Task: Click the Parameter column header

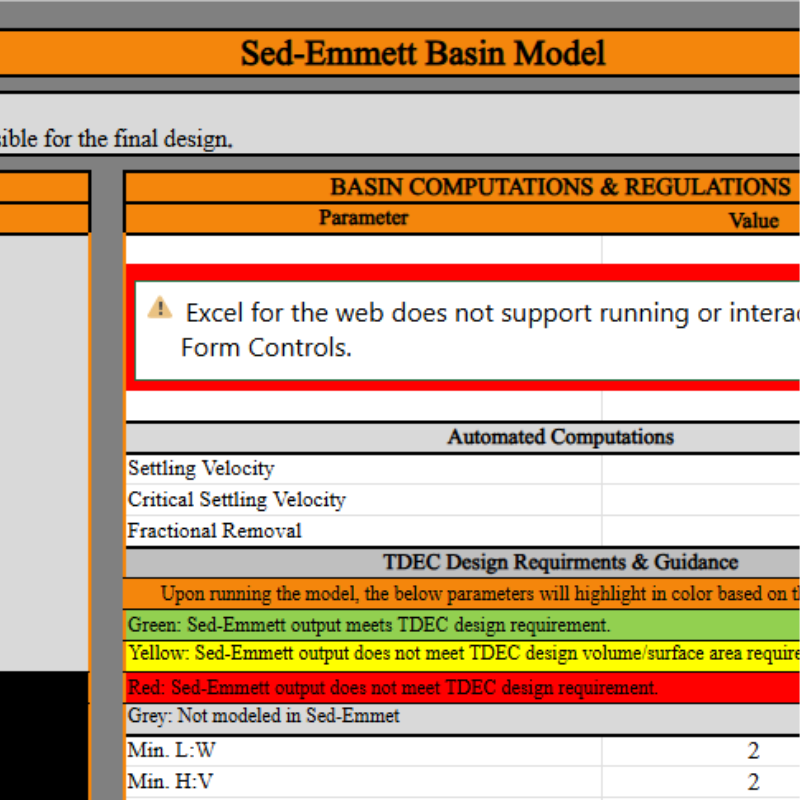Action: 363,218
